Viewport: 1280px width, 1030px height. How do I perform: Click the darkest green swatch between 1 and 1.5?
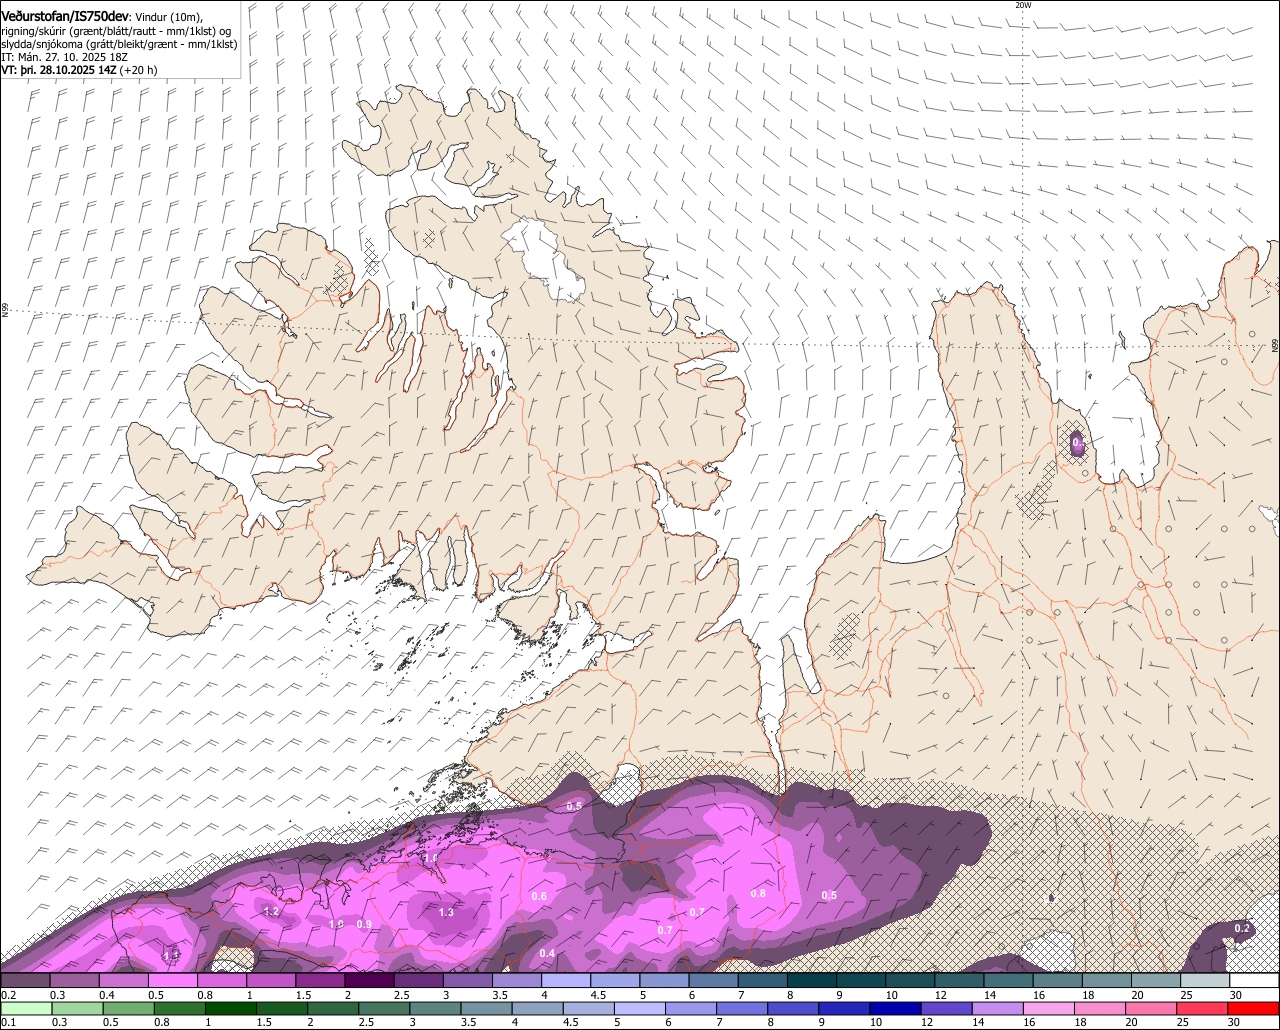click(x=230, y=1008)
